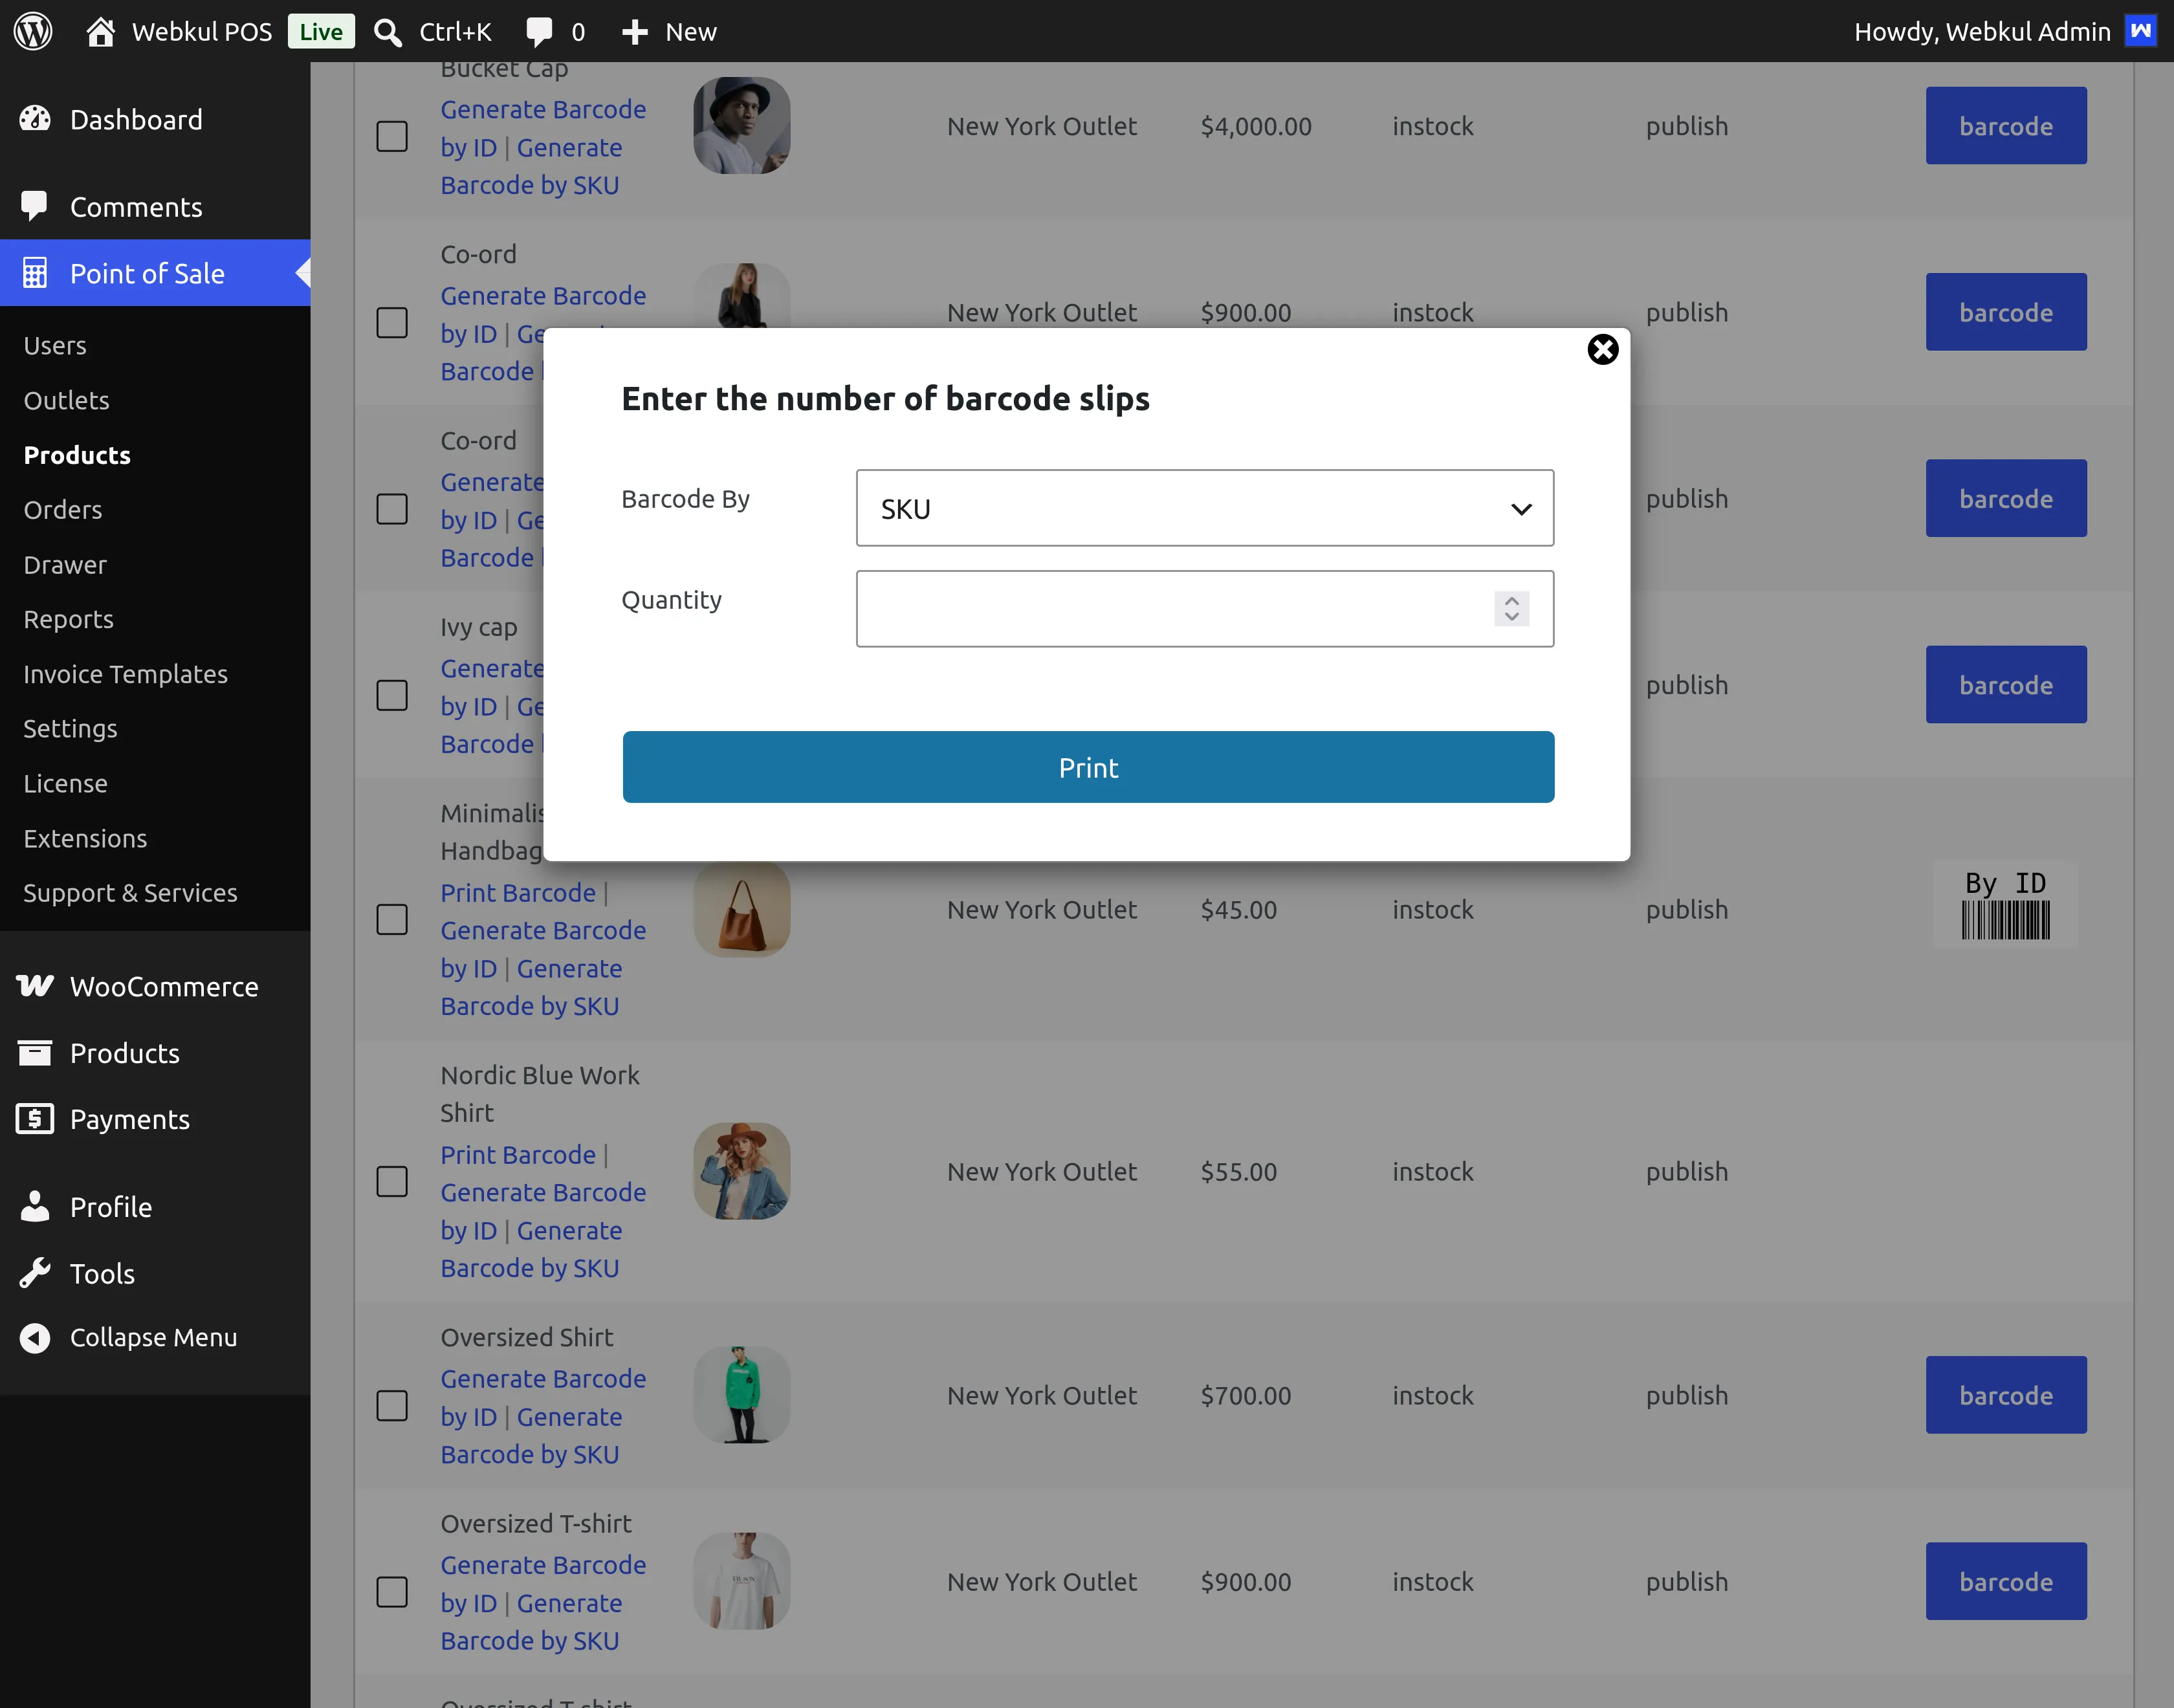
Task: Open the Orders submenu item
Action: (x=63, y=509)
